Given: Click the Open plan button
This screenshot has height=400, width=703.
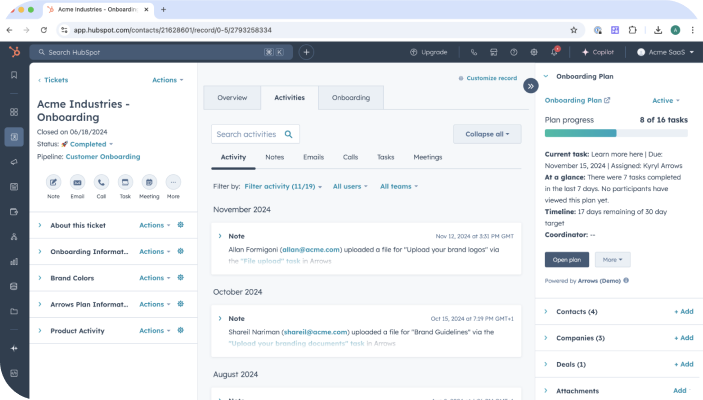Looking at the screenshot, I should tap(567, 260).
